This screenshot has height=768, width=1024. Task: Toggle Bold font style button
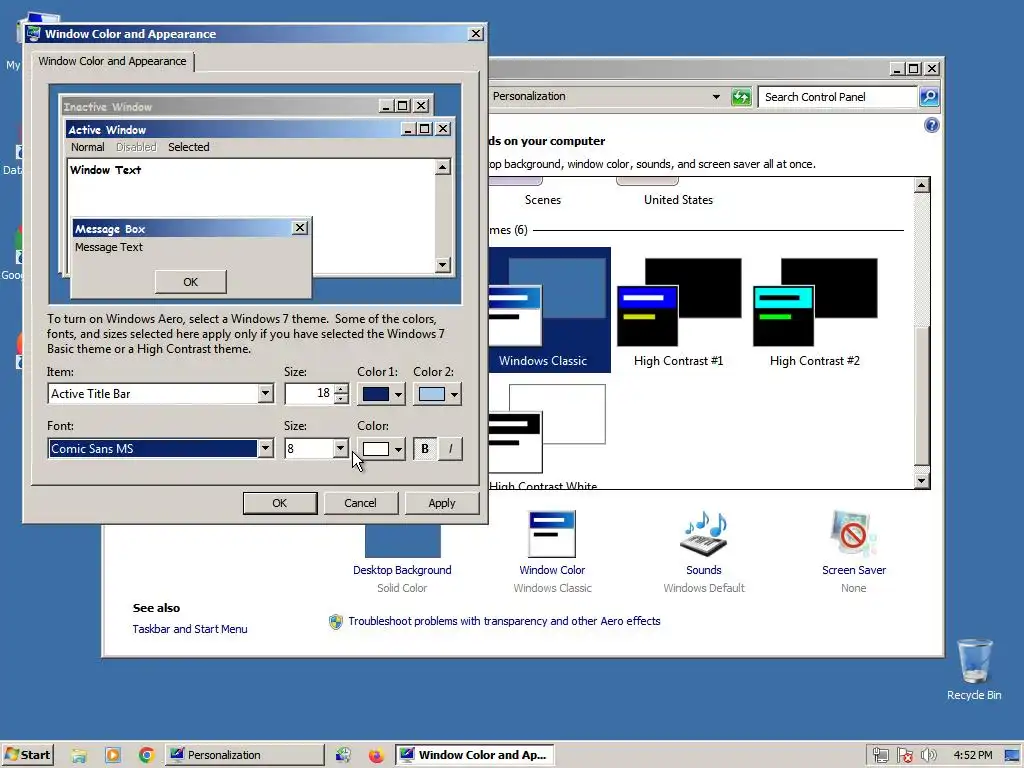(x=425, y=449)
